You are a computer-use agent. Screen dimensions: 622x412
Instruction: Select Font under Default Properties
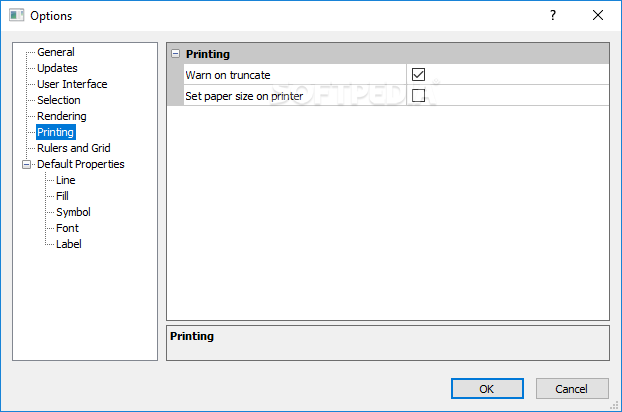click(67, 228)
